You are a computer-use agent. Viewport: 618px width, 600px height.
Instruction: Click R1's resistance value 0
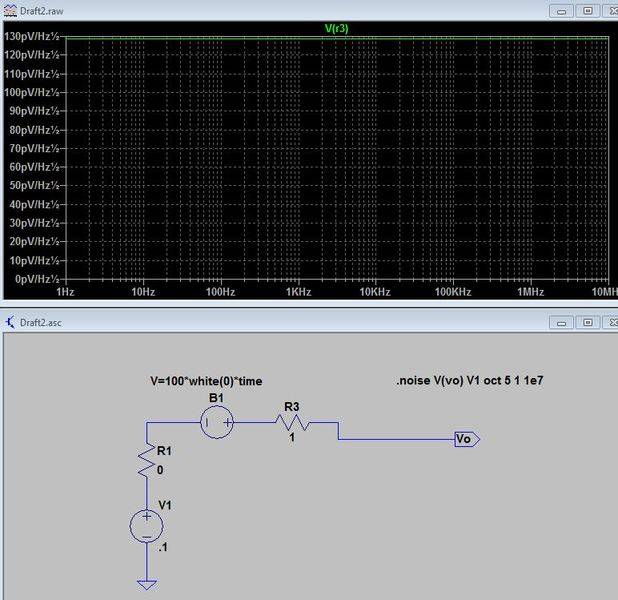point(160,470)
